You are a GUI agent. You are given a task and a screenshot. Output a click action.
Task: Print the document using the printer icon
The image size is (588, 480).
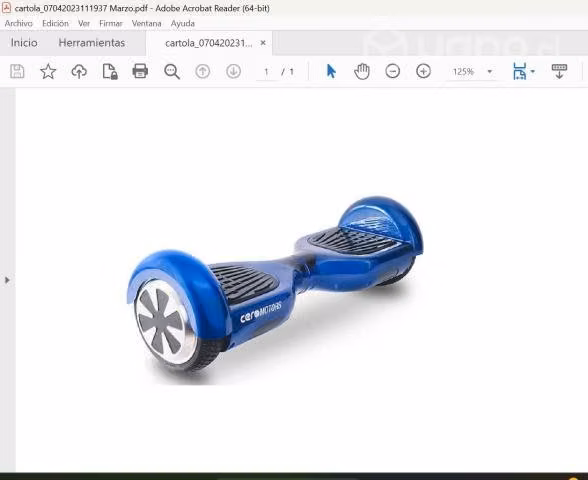[x=140, y=71]
